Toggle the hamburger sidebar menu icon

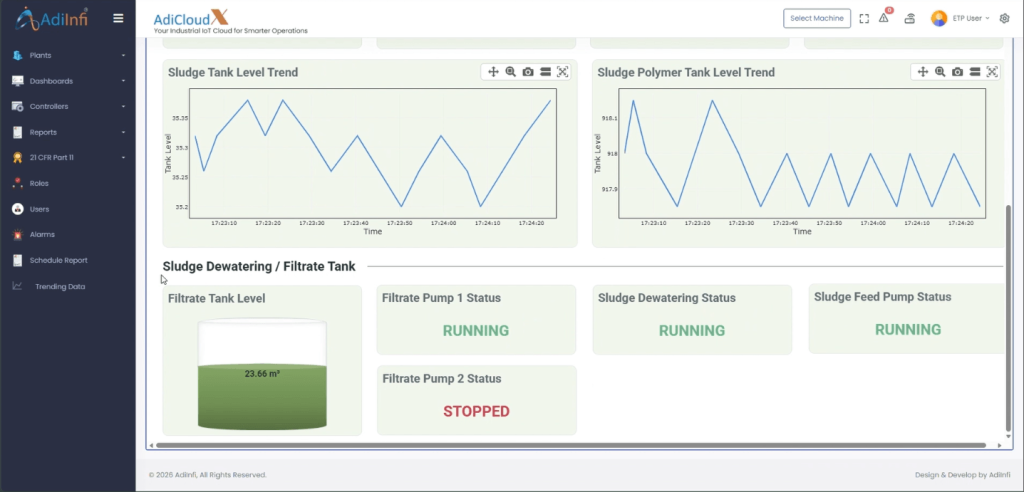point(118,18)
